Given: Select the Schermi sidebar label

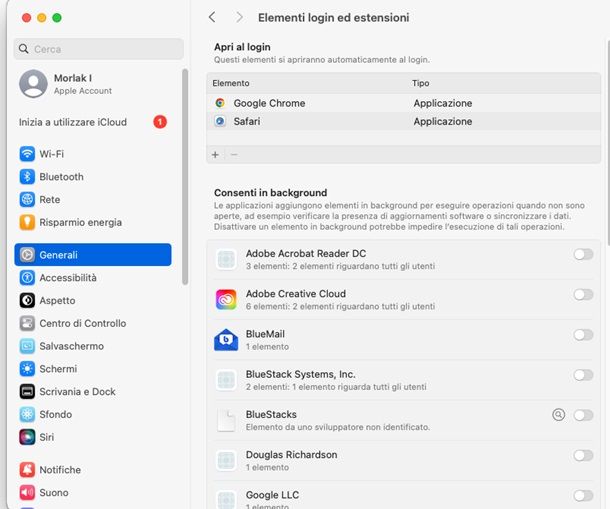Looking at the screenshot, I should point(58,369).
